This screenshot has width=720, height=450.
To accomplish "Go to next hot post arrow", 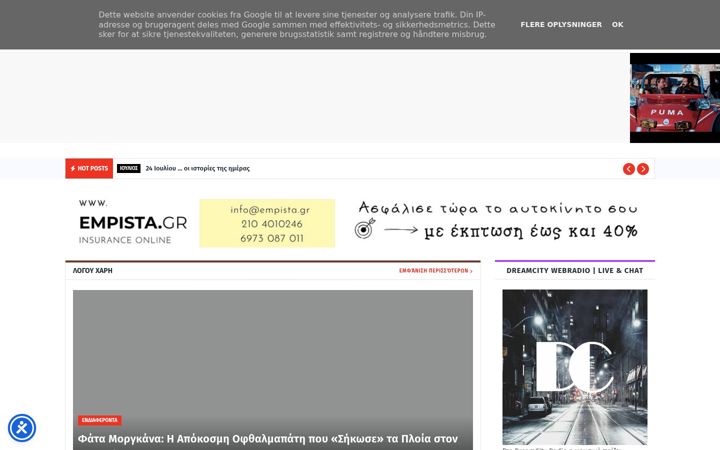I will coord(643,169).
